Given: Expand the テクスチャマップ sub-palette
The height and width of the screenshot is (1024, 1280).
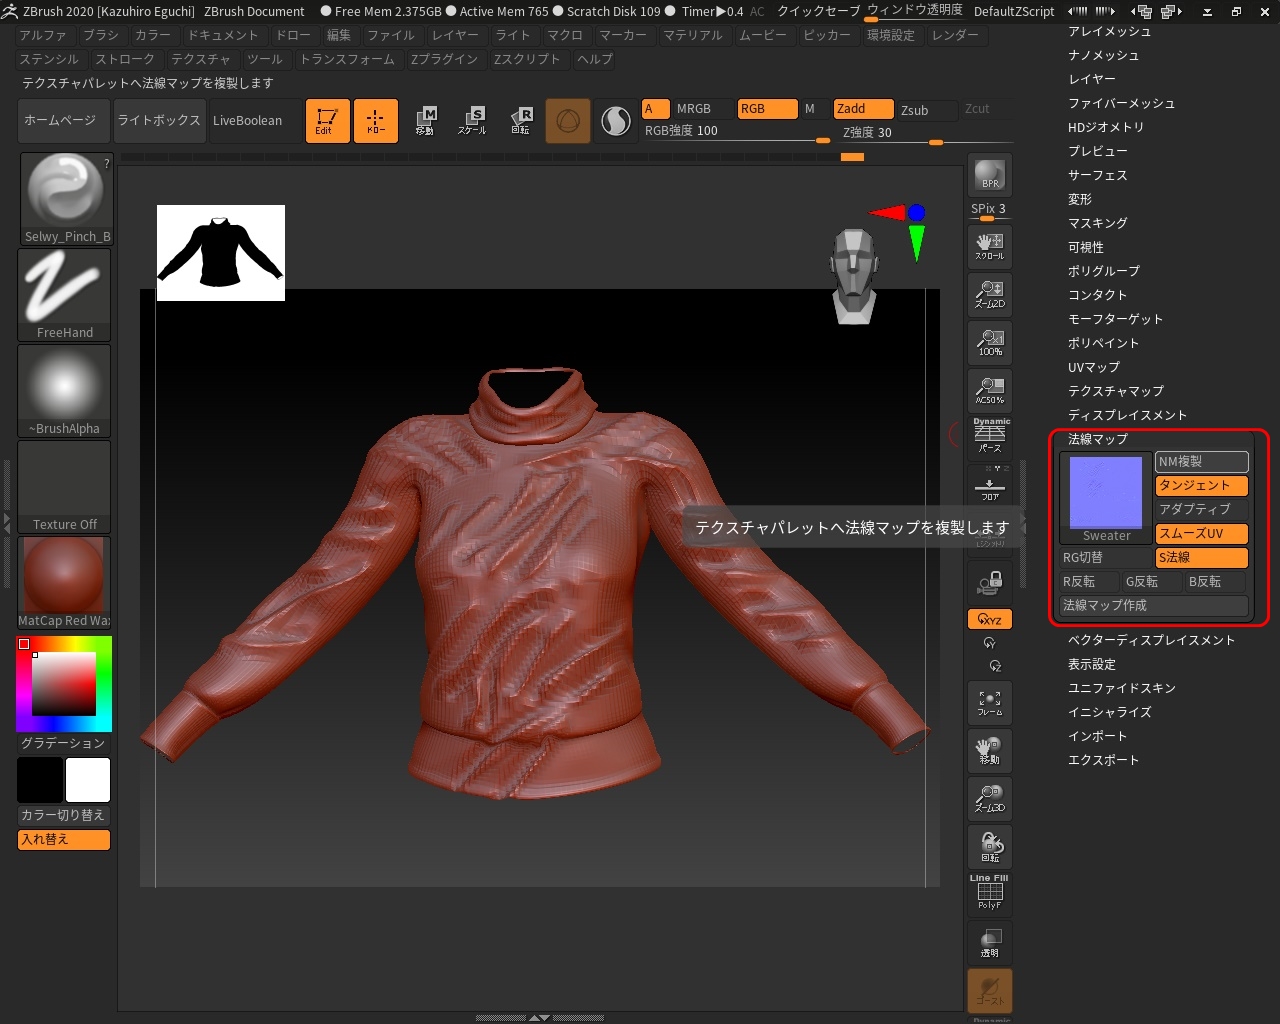Looking at the screenshot, I should pos(1116,391).
